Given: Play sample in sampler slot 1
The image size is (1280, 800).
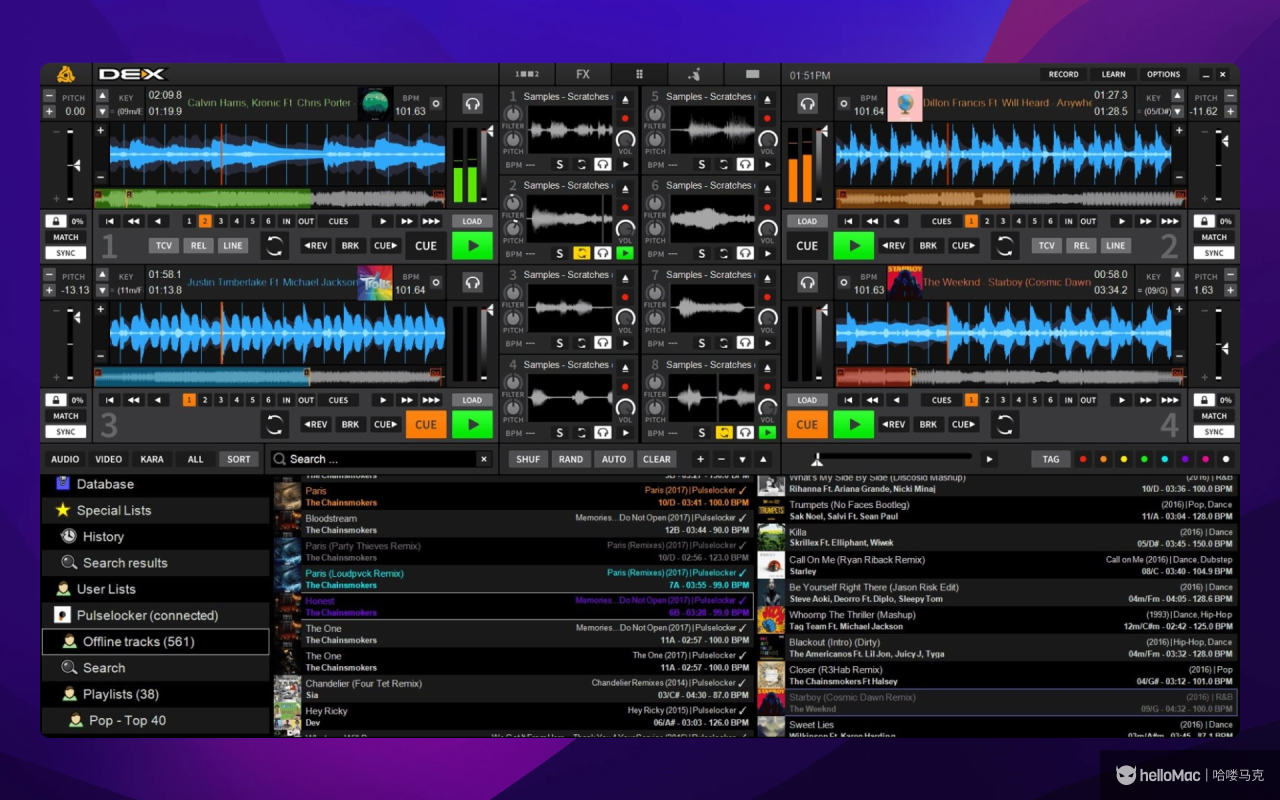Looking at the screenshot, I should [626, 164].
